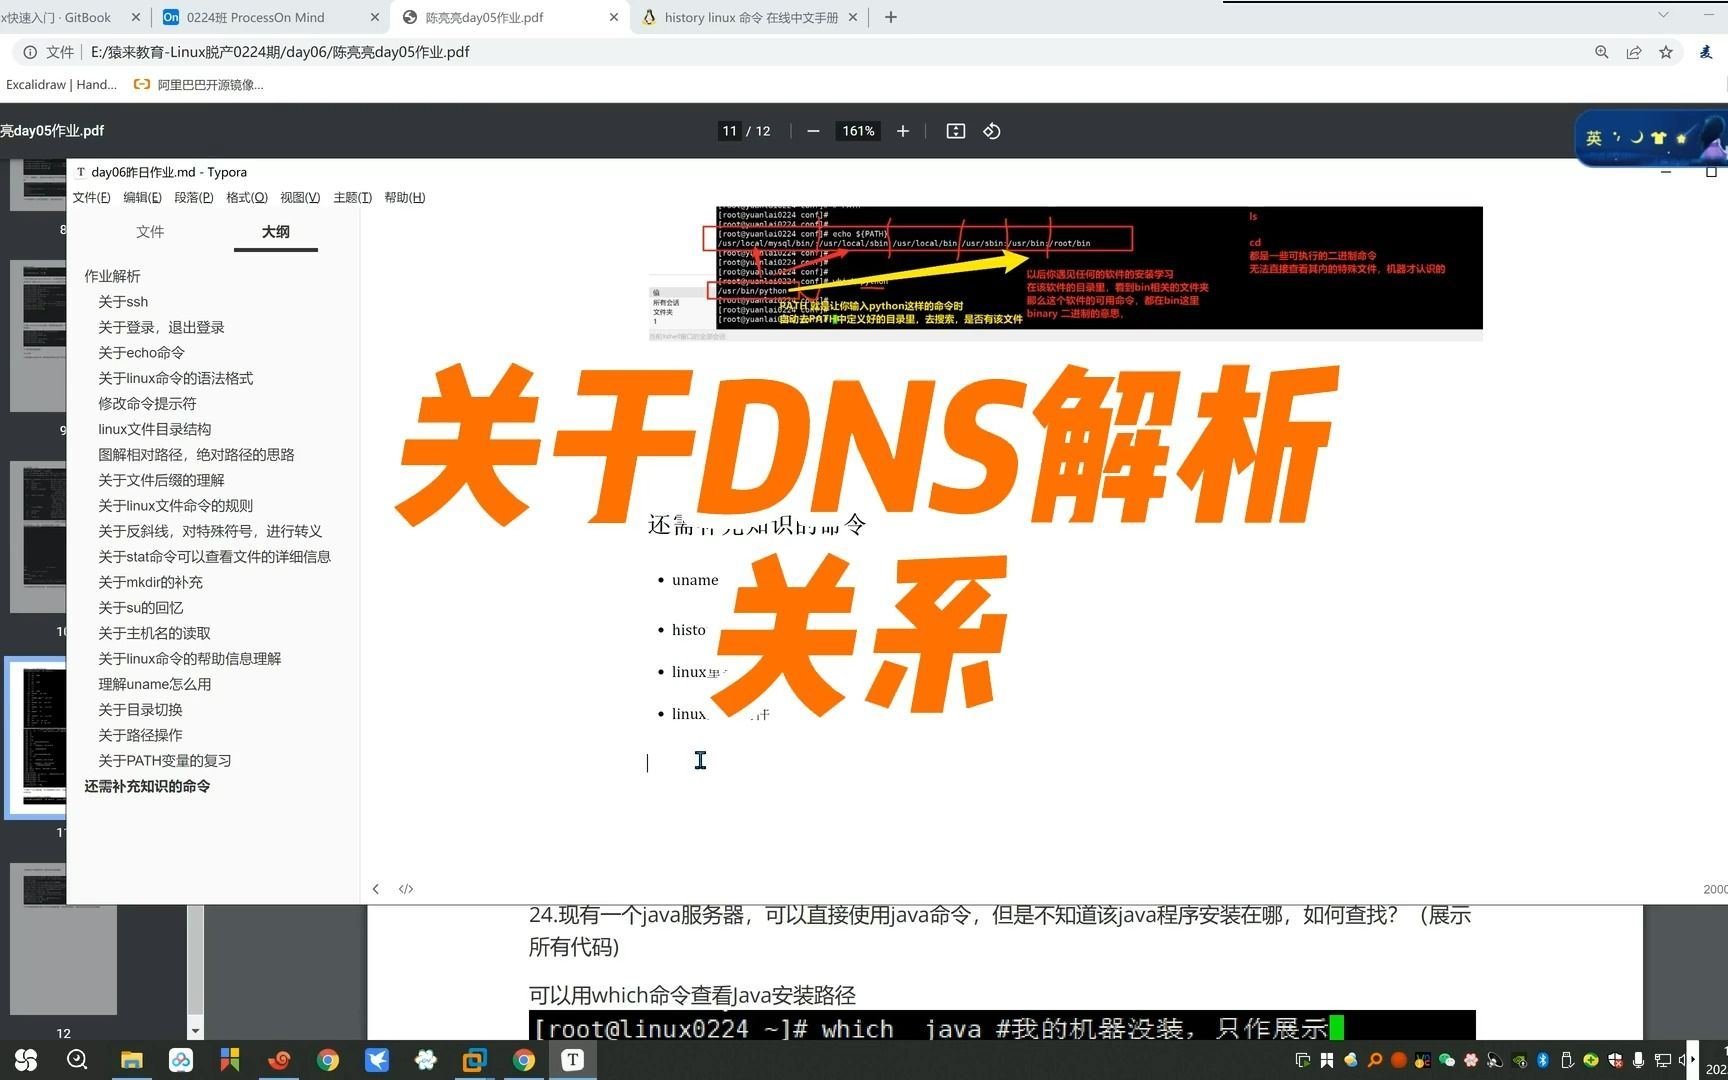This screenshot has width=1728, height=1080.
Task: Open File Explorer from taskbar
Action: [x=132, y=1060]
